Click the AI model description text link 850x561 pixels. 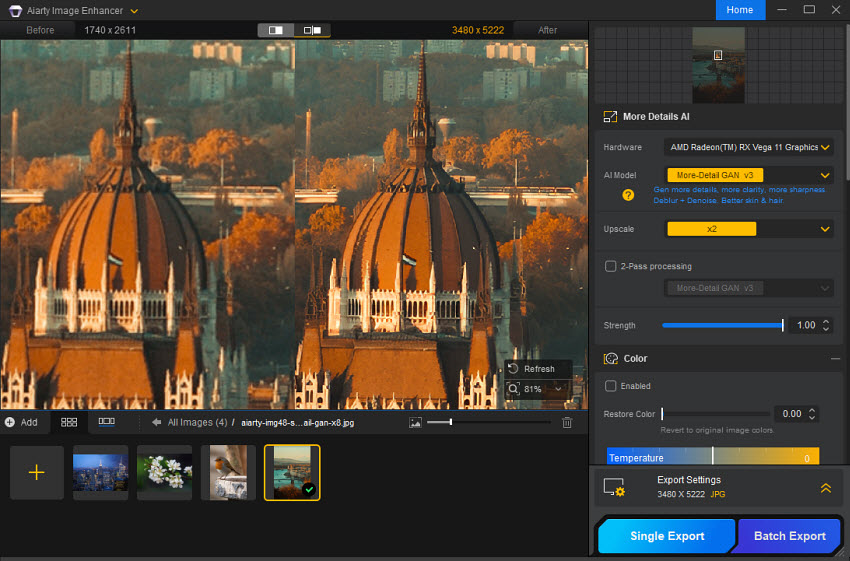click(739, 195)
